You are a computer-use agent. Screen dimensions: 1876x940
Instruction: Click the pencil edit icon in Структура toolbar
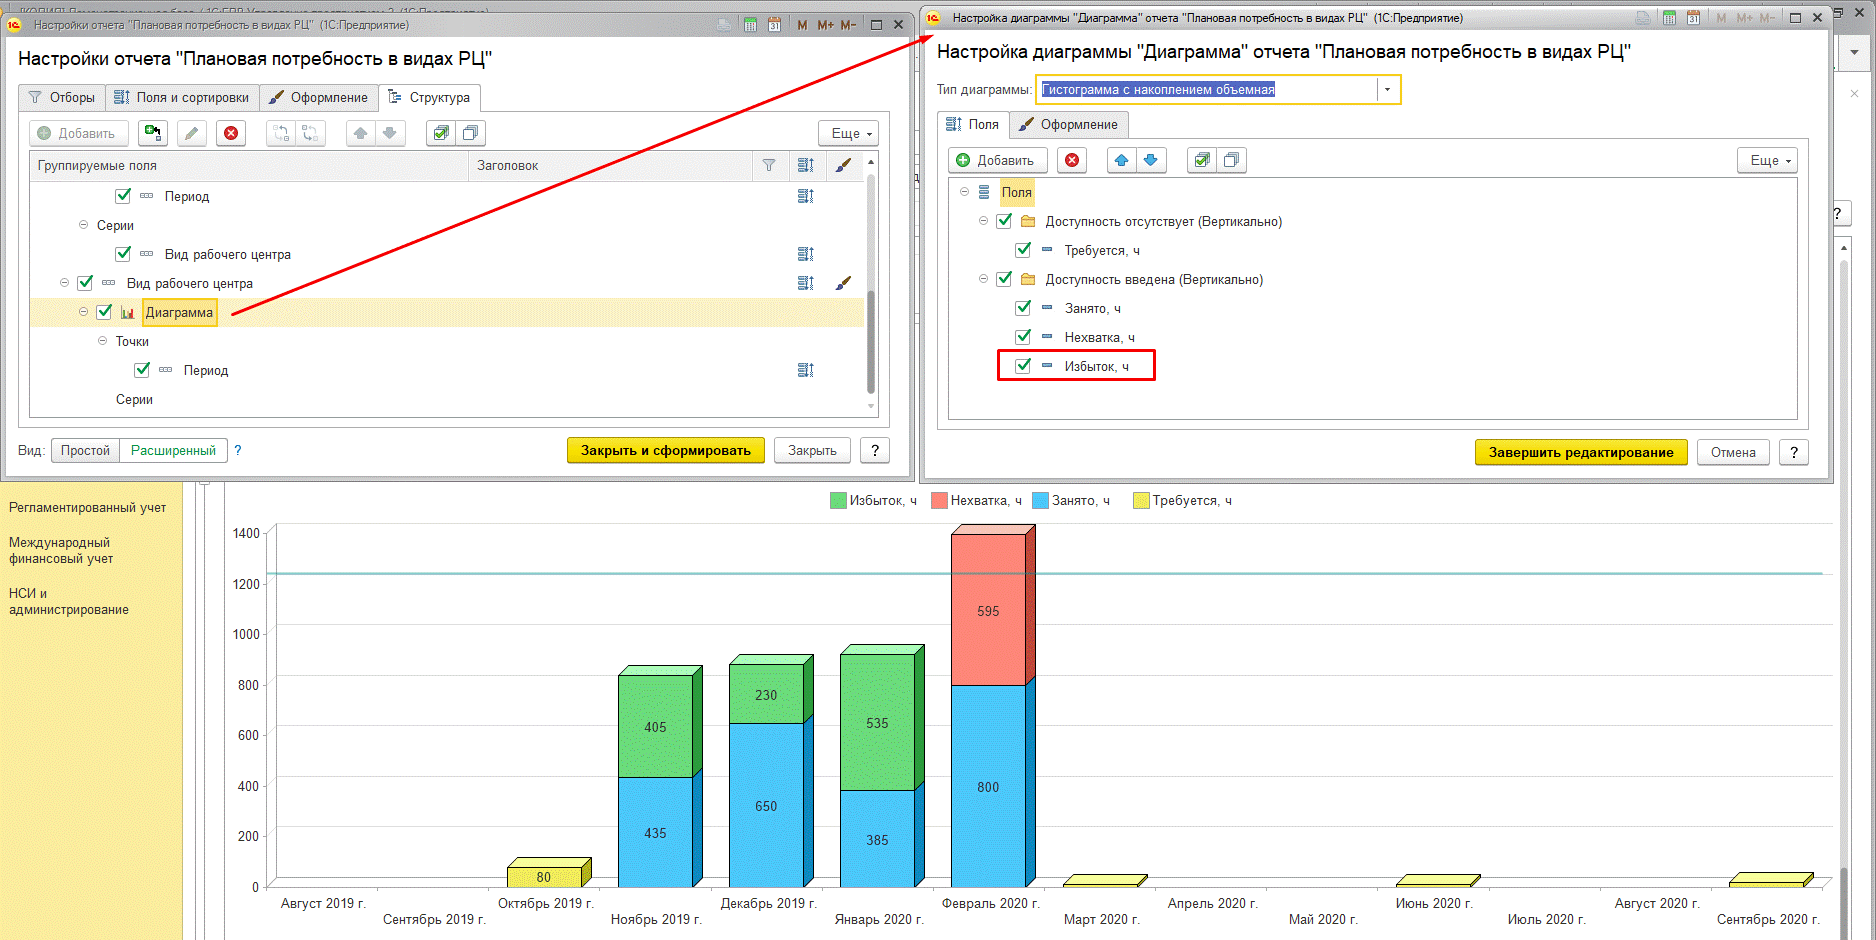click(192, 133)
